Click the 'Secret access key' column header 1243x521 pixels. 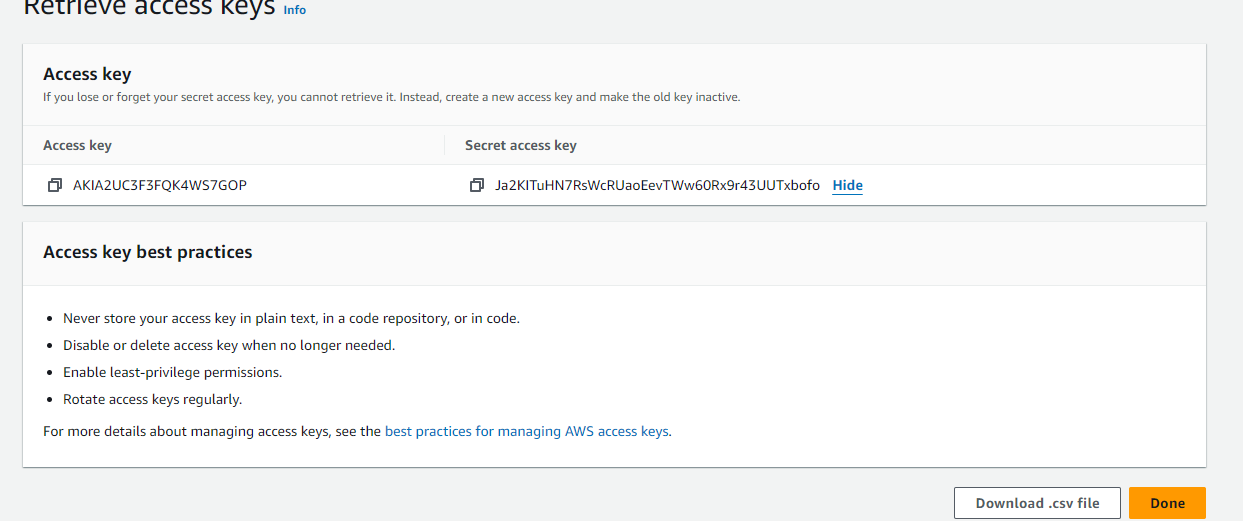[520, 146]
